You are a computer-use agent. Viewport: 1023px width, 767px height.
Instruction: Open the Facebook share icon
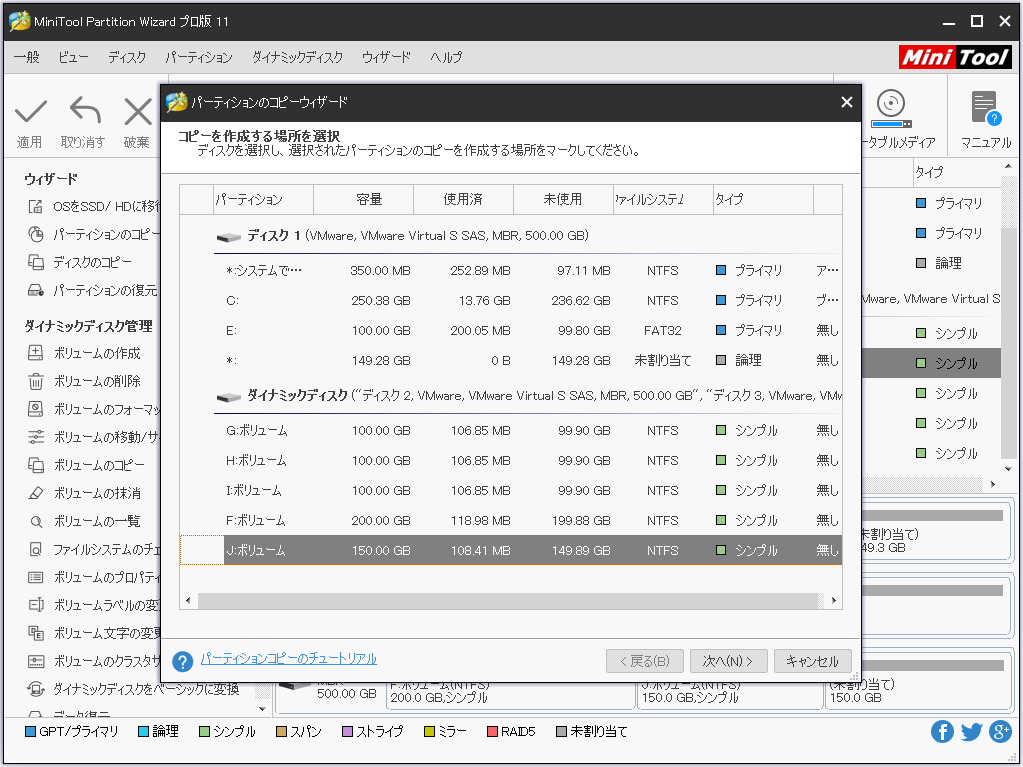pyautogui.click(x=941, y=732)
